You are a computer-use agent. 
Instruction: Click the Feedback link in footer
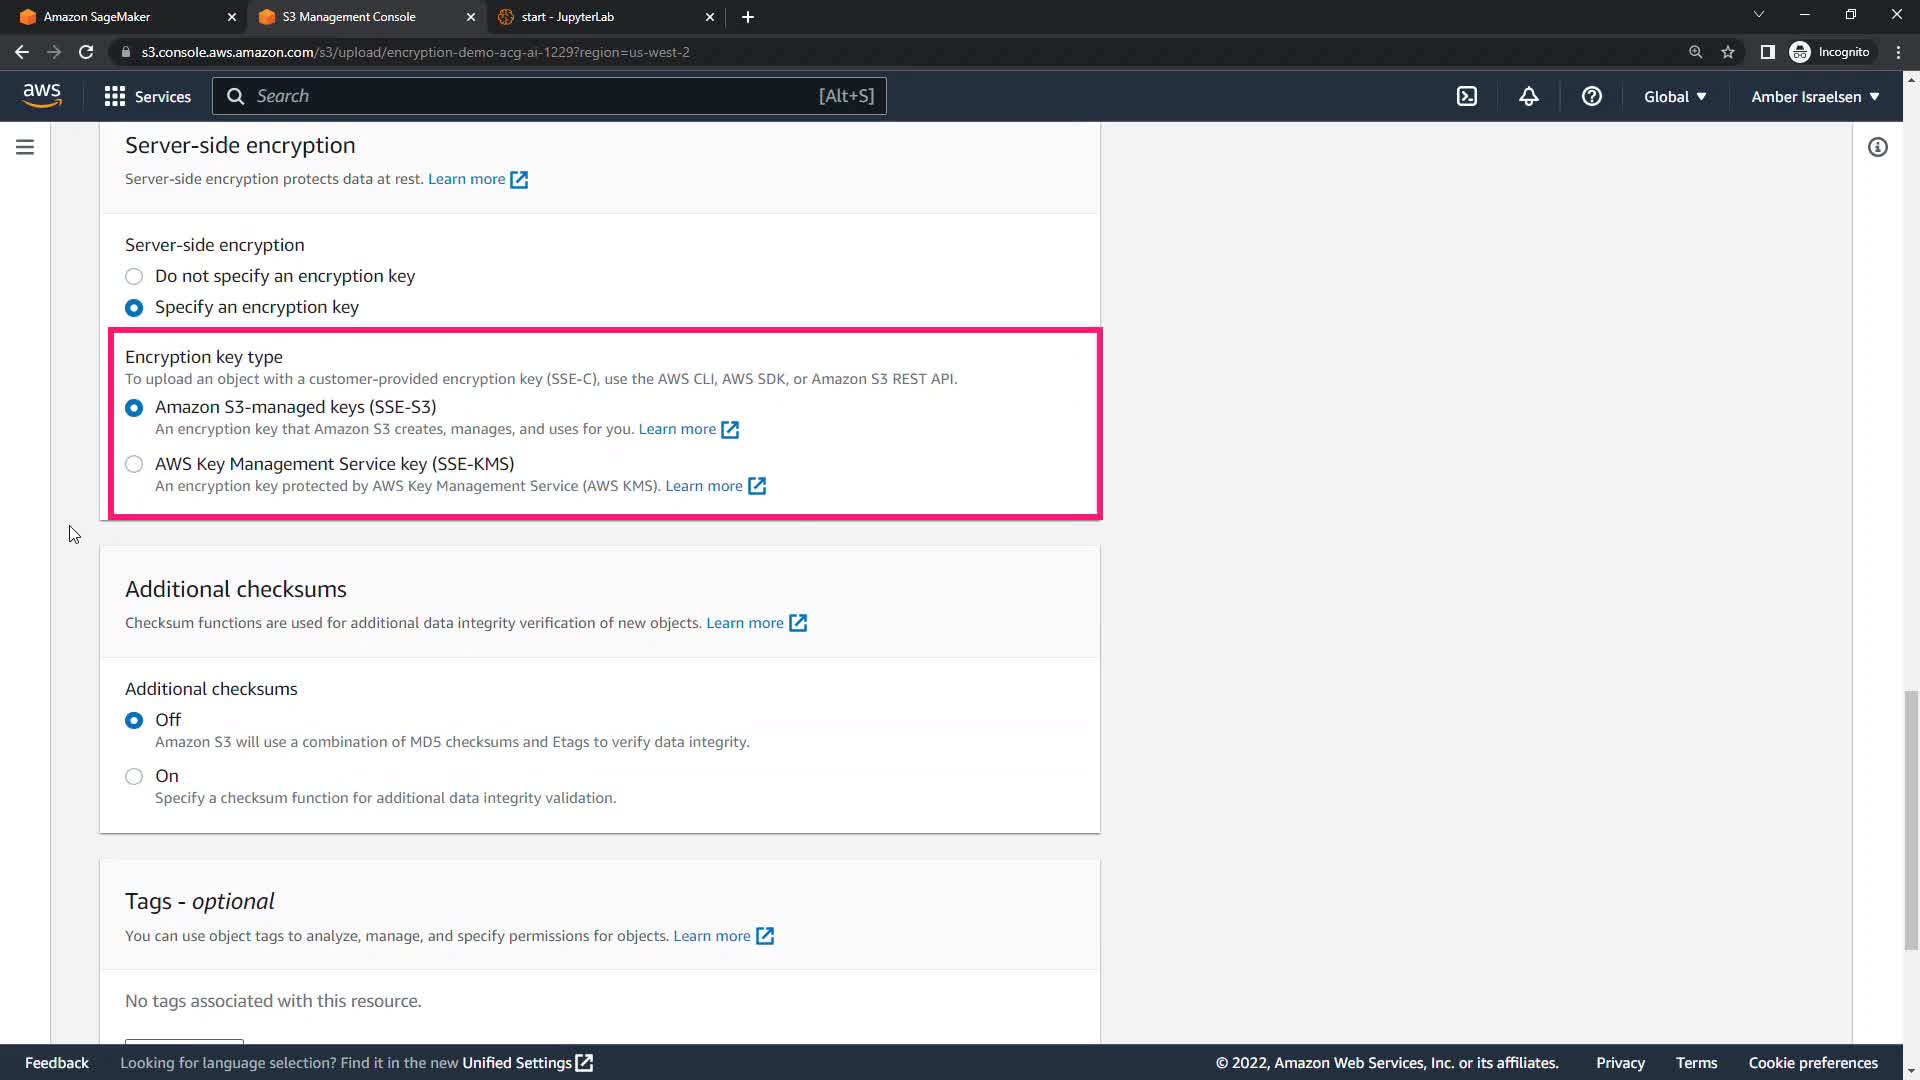click(x=57, y=1062)
